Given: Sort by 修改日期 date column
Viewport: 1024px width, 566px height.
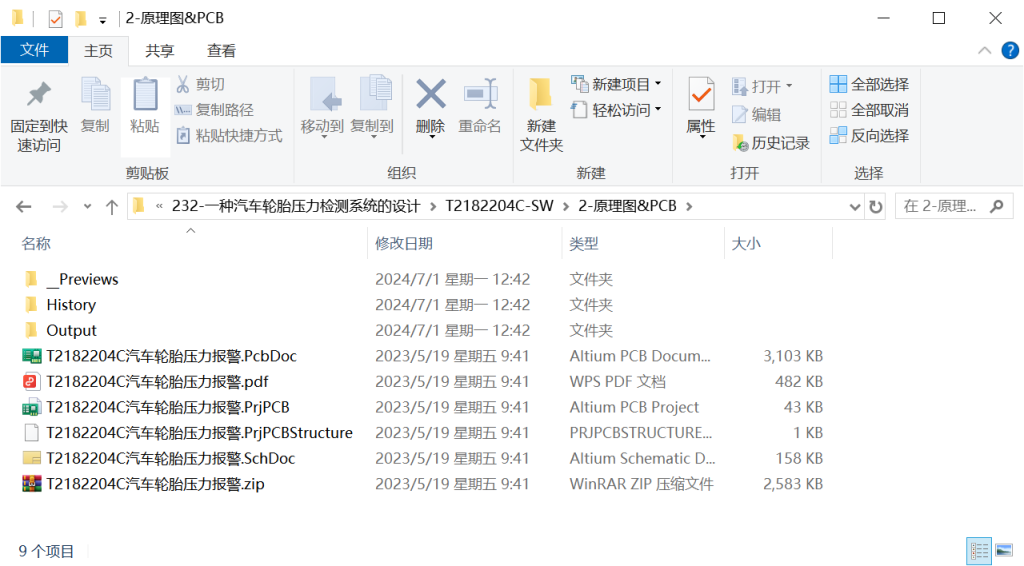Looking at the screenshot, I should [404, 244].
